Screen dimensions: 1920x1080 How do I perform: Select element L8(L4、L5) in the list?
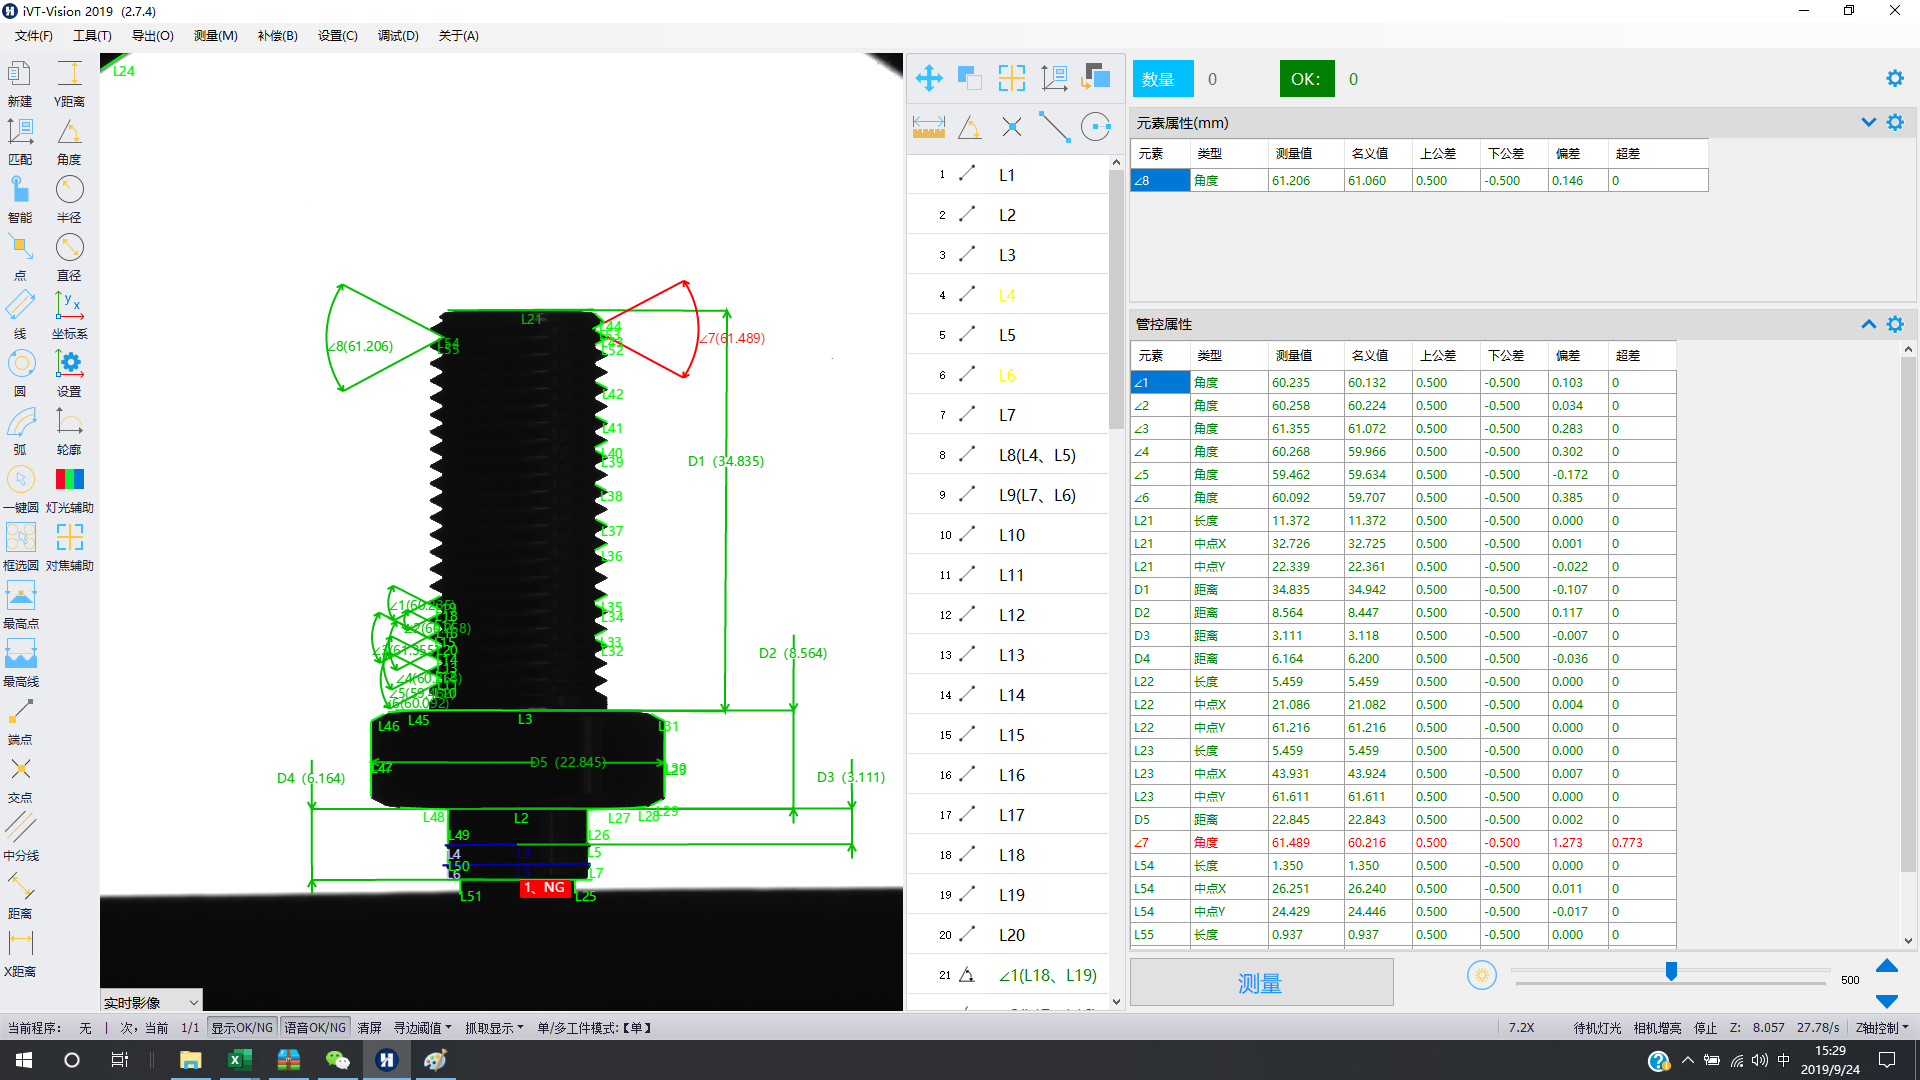click(1008, 455)
